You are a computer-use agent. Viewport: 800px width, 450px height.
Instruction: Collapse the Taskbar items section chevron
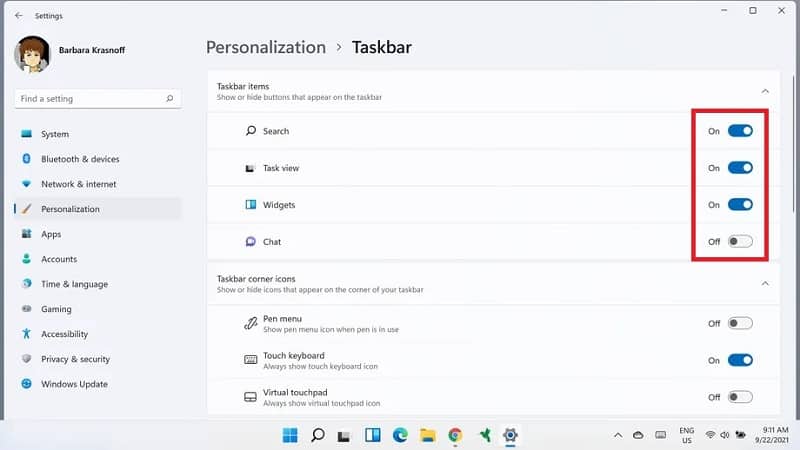(765, 91)
